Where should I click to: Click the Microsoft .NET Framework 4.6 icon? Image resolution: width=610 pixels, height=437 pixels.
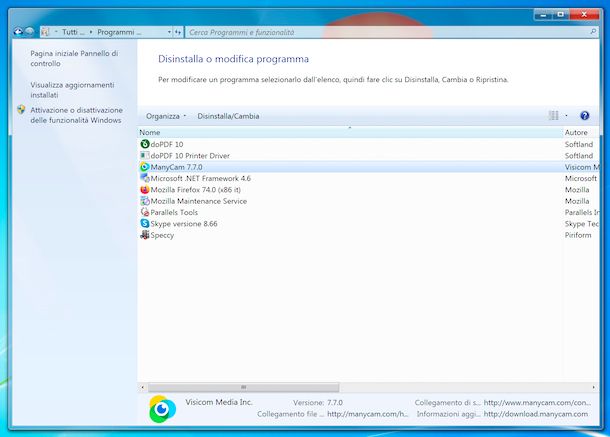point(145,178)
